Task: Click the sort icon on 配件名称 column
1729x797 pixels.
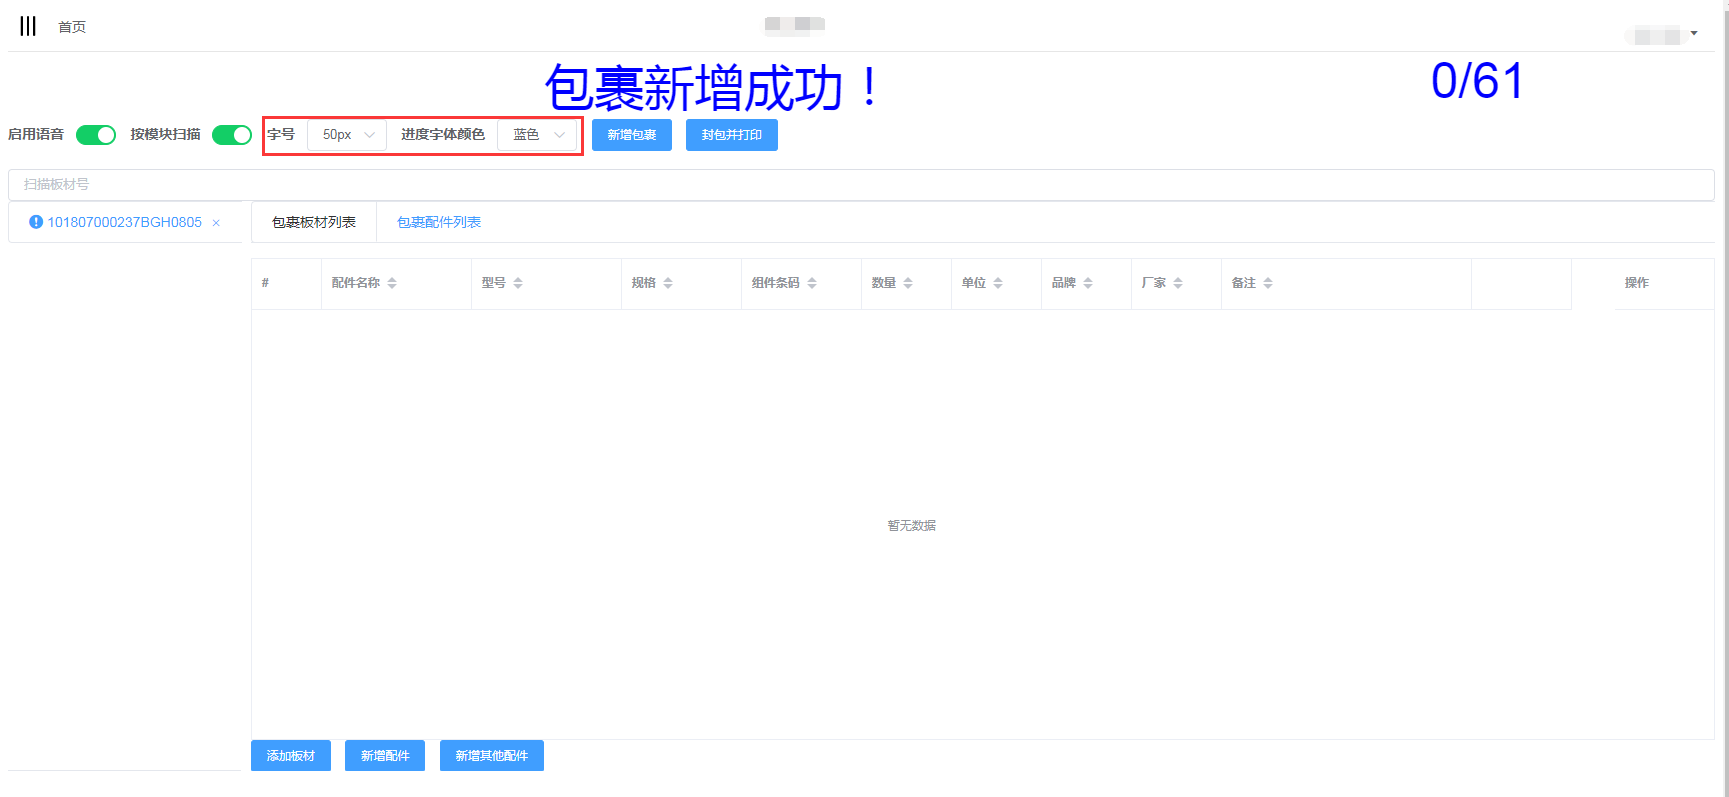Action: click(x=392, y=283)
